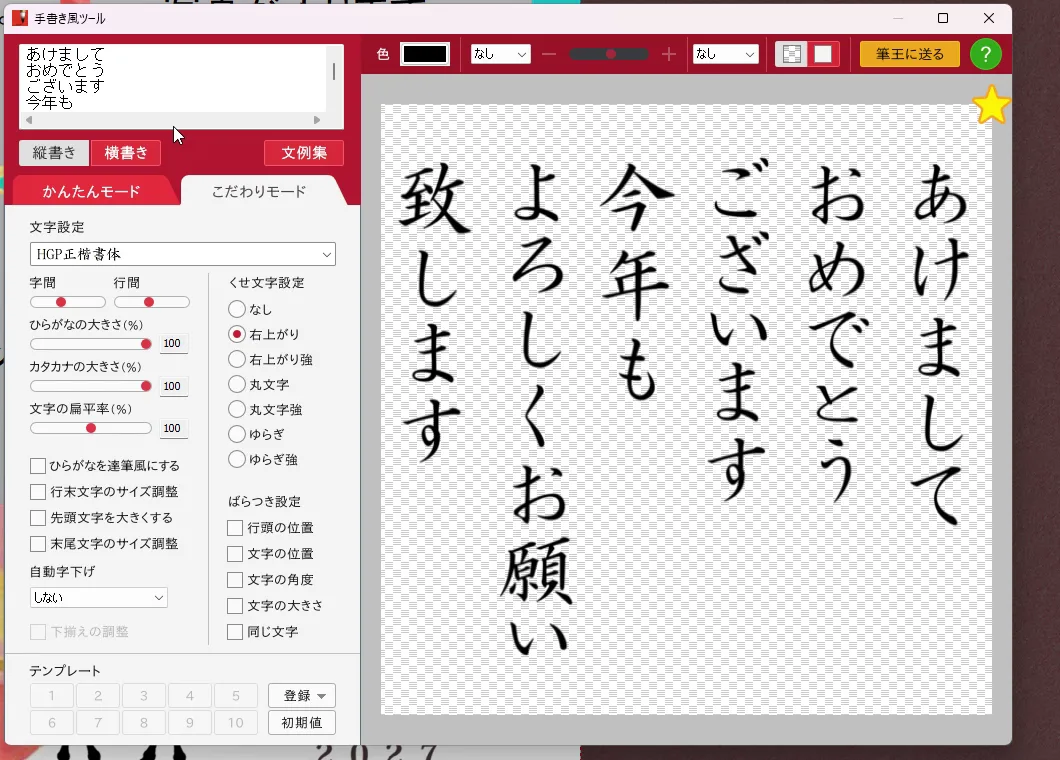Image resolution: width=1060 pixels, height=760 pixels.
Task: Enable 先頭文字を大きくする checkbox
Action: click(x=38, y=518)
